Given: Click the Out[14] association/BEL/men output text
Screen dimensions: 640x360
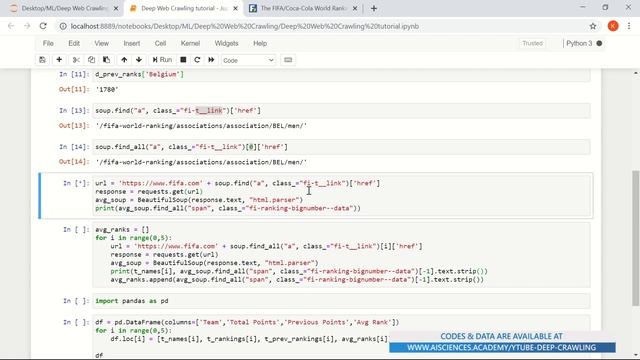Looking at the screenshot, I should coord(201,162).
